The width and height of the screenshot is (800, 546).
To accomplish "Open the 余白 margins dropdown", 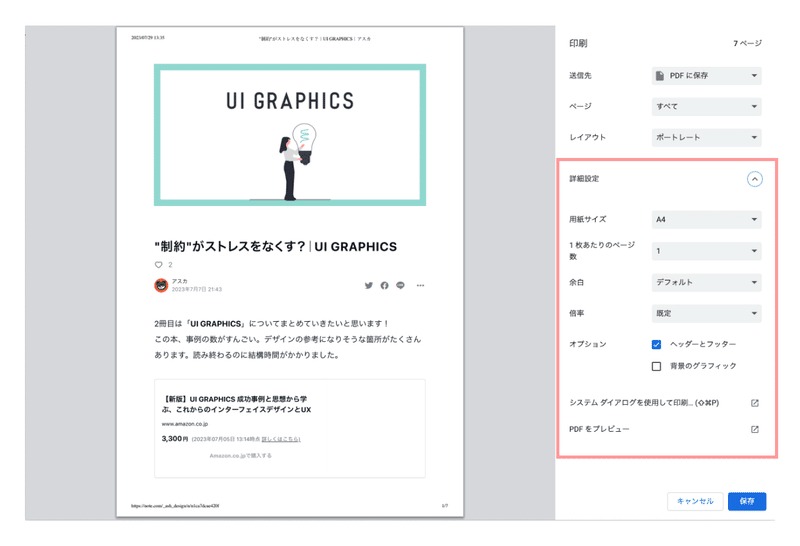I will pyautogui.click(x=706, y=282).
